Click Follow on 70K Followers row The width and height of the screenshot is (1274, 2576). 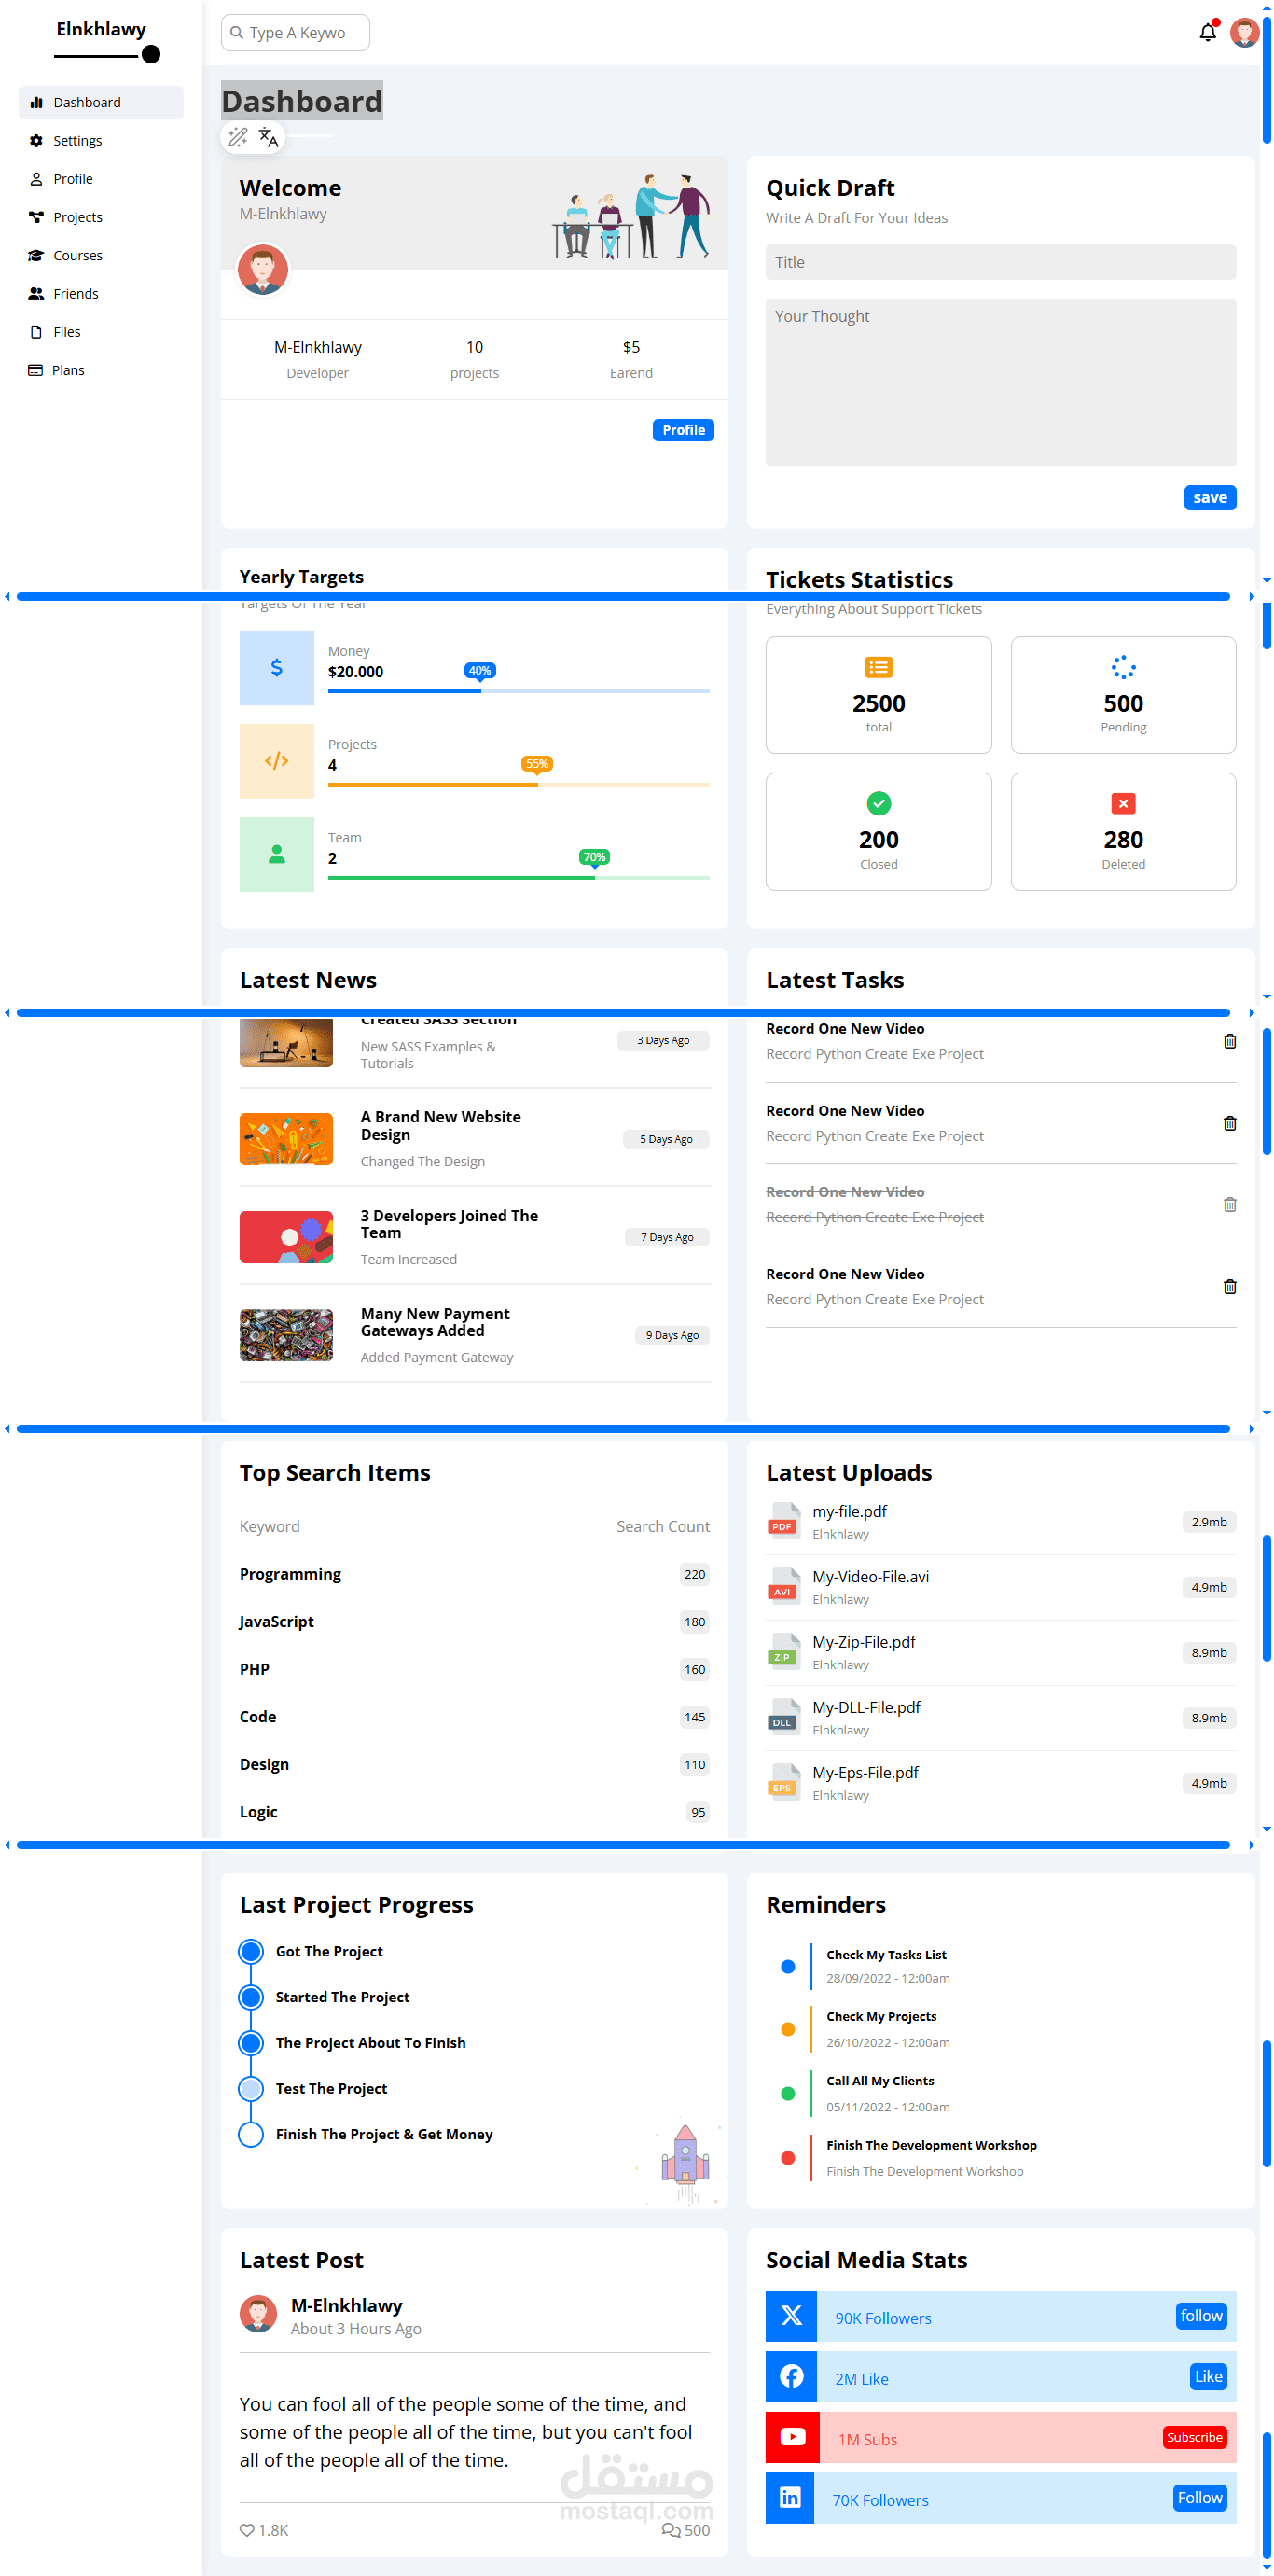pos(1199,2497)
